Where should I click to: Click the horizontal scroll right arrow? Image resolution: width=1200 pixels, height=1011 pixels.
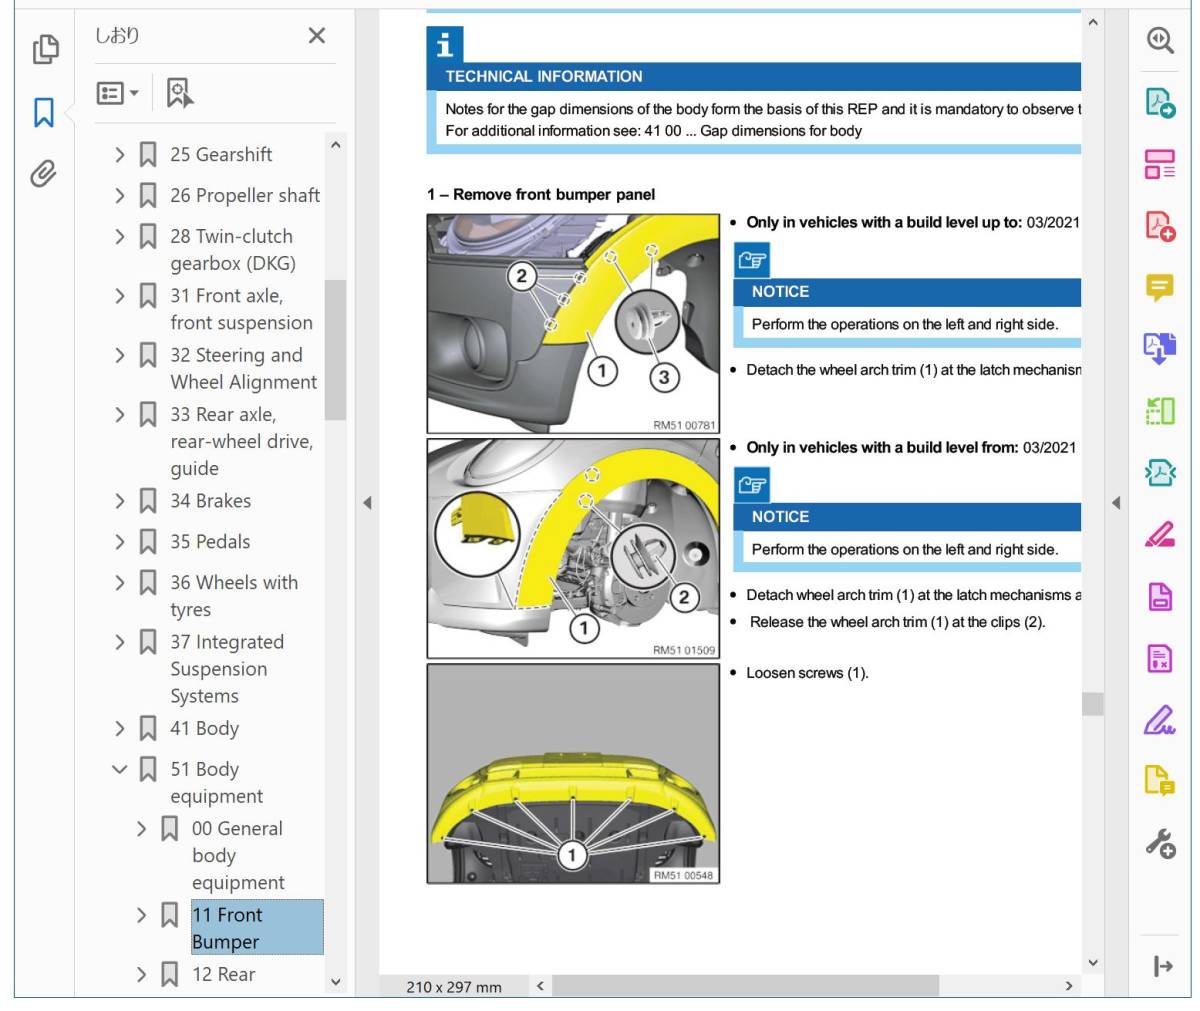click(x=1069, y=986)
